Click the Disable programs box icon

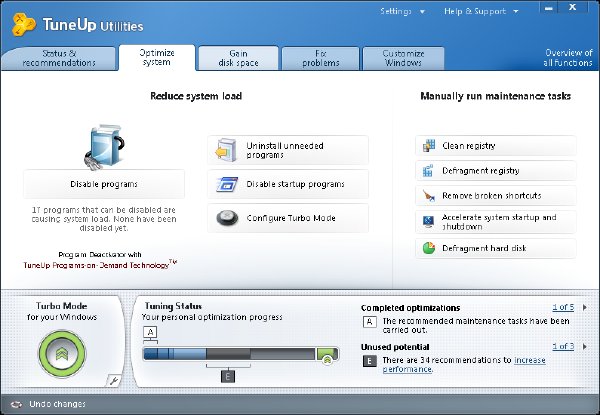coord(104,146)
